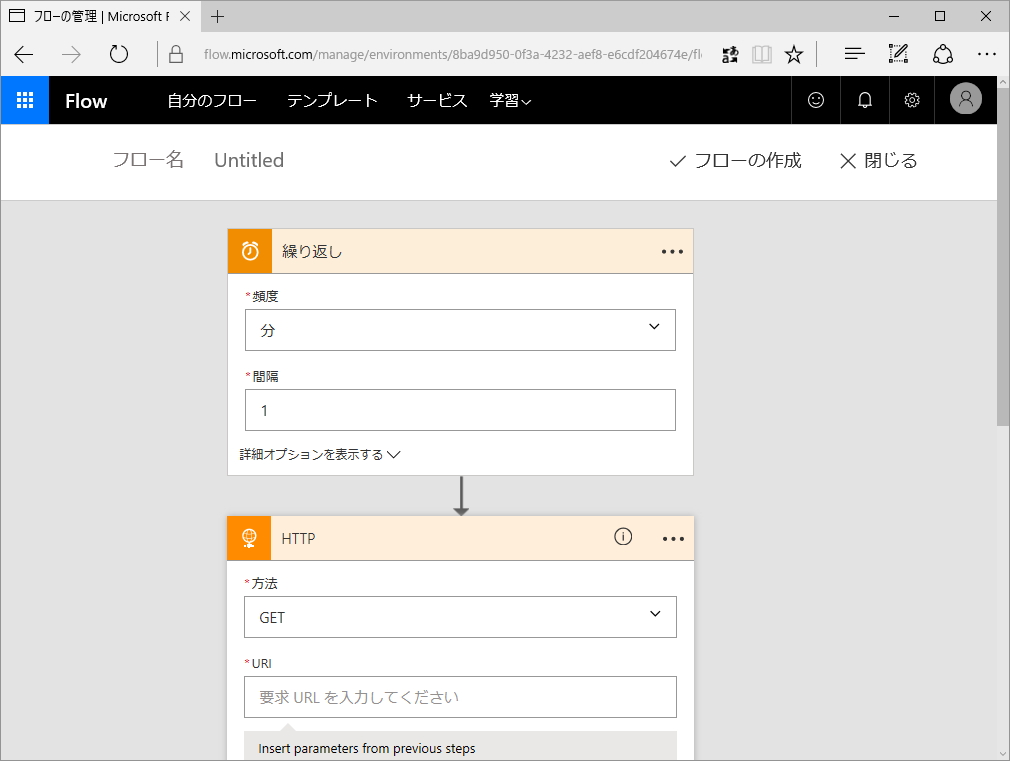Open your profile avatar icon

(x=965, y=100)
